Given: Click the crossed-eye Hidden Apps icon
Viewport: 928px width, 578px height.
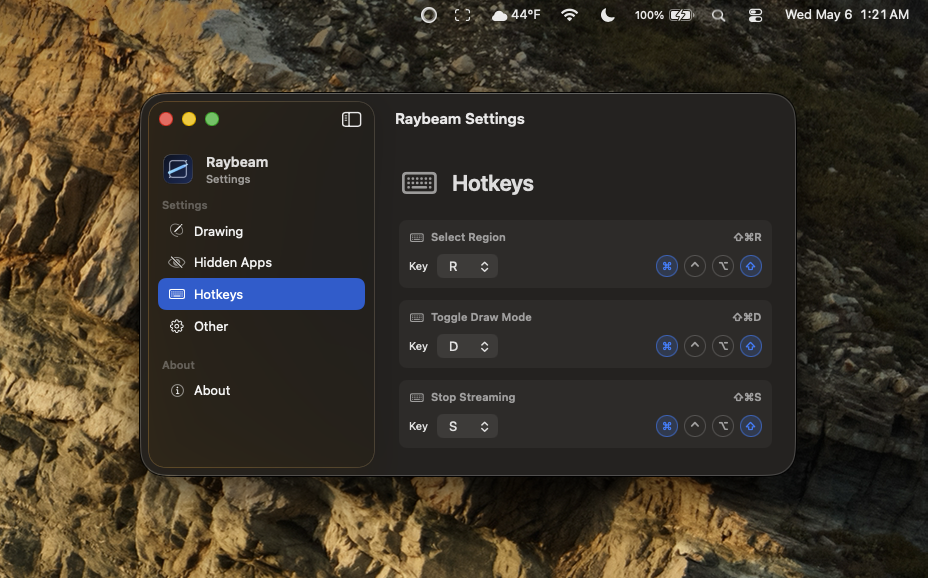Looking at the screenshot, I should tap(176, 262).
